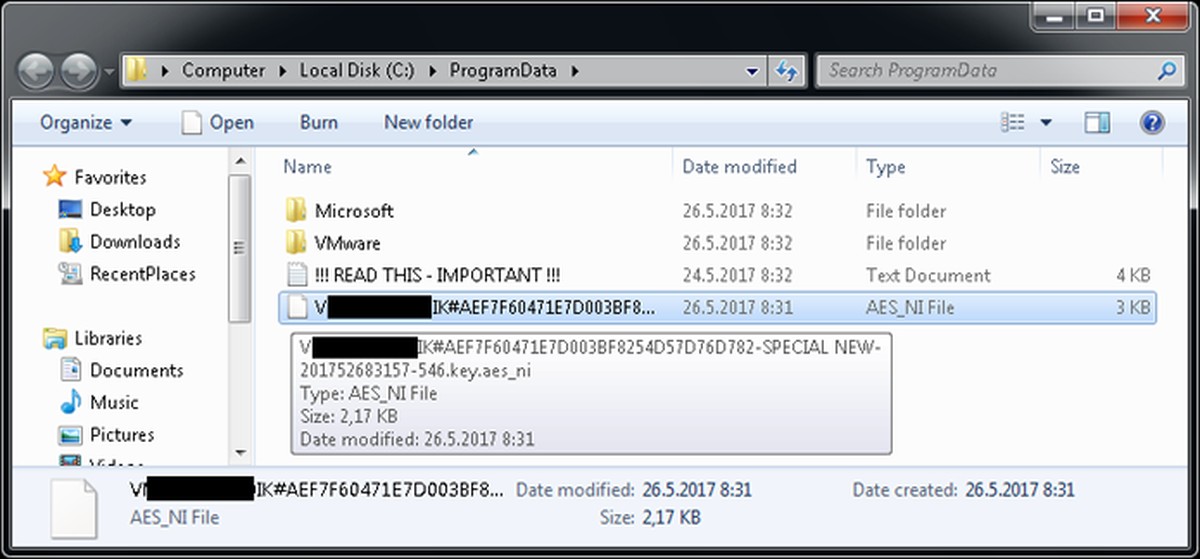The image size is (1200, 559).
Task: Select Desktop under Favorites
Action: coord(122,210)
